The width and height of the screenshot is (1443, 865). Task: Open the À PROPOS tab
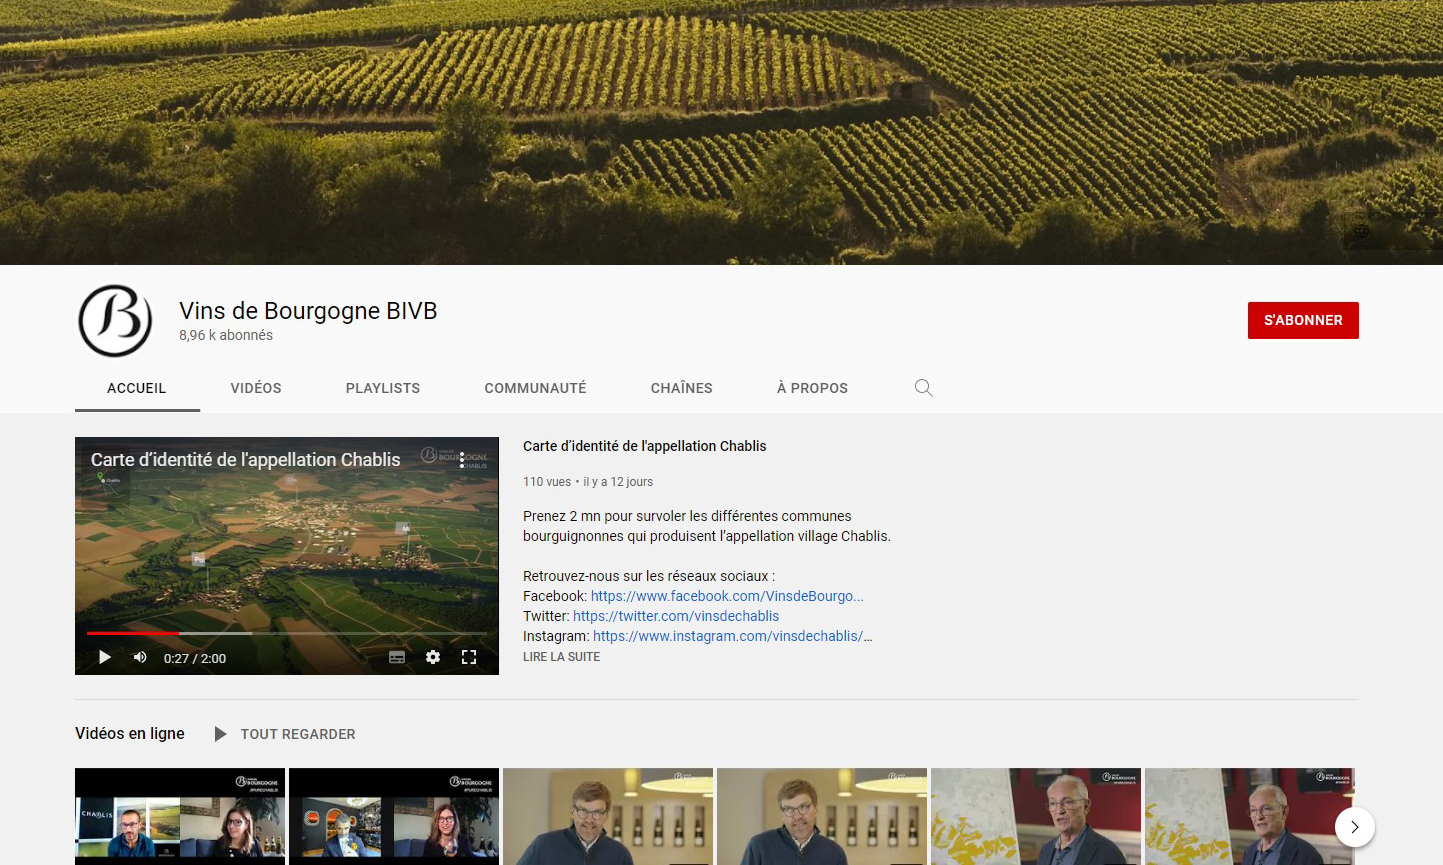tap(813, 388)
